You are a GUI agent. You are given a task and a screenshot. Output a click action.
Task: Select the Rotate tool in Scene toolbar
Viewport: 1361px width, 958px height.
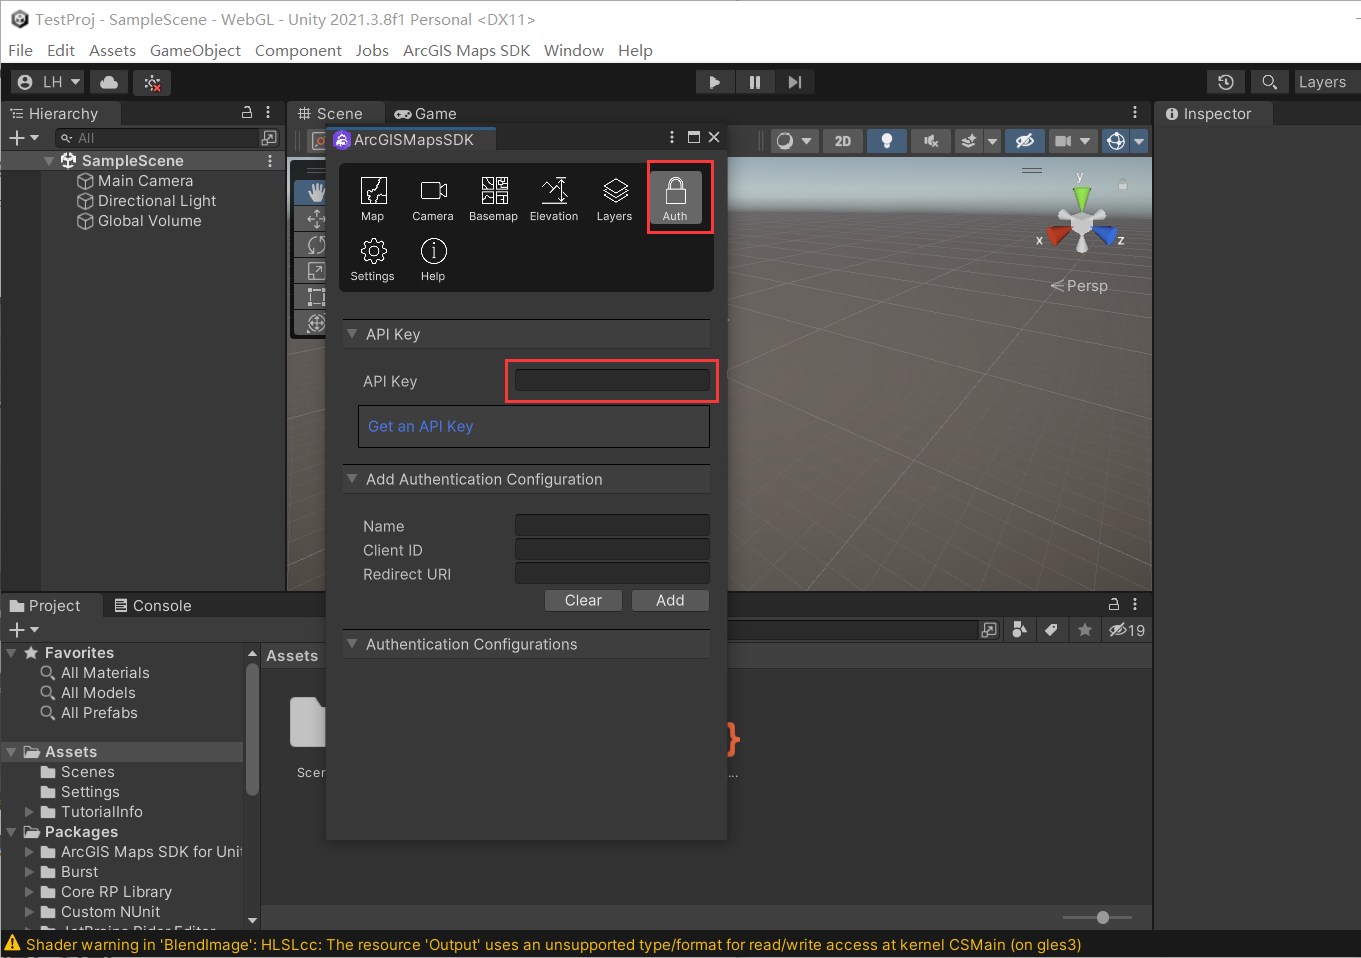click(x=316, y=244)
